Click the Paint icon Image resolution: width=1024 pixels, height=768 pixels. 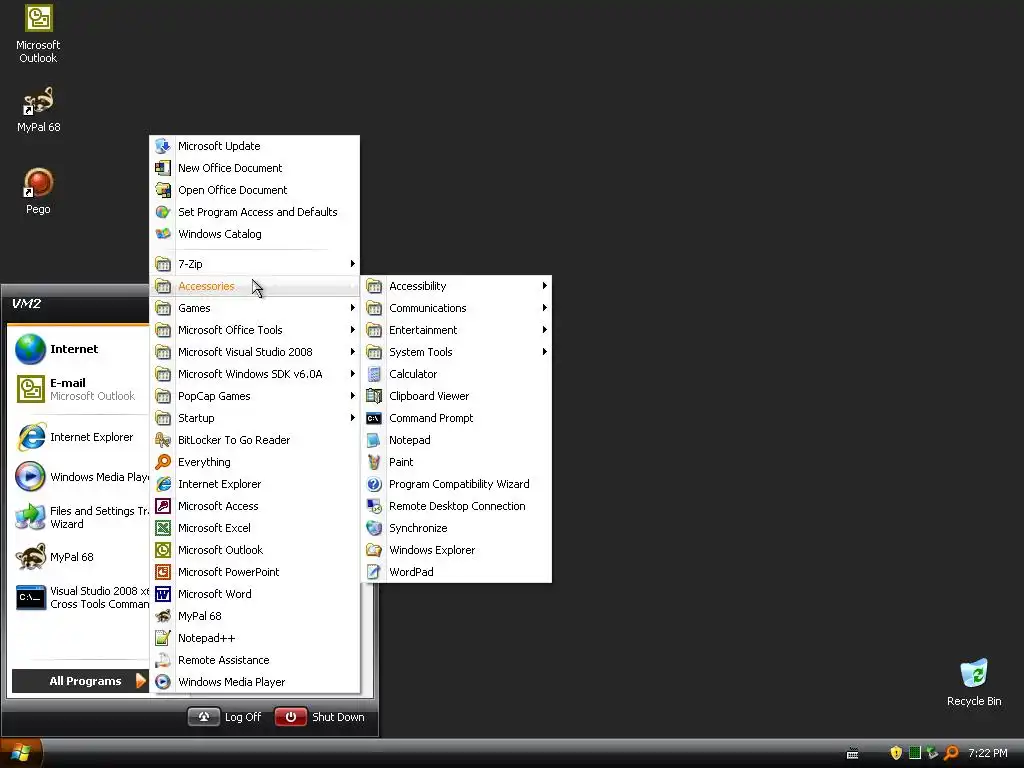[x=374, y=462]
